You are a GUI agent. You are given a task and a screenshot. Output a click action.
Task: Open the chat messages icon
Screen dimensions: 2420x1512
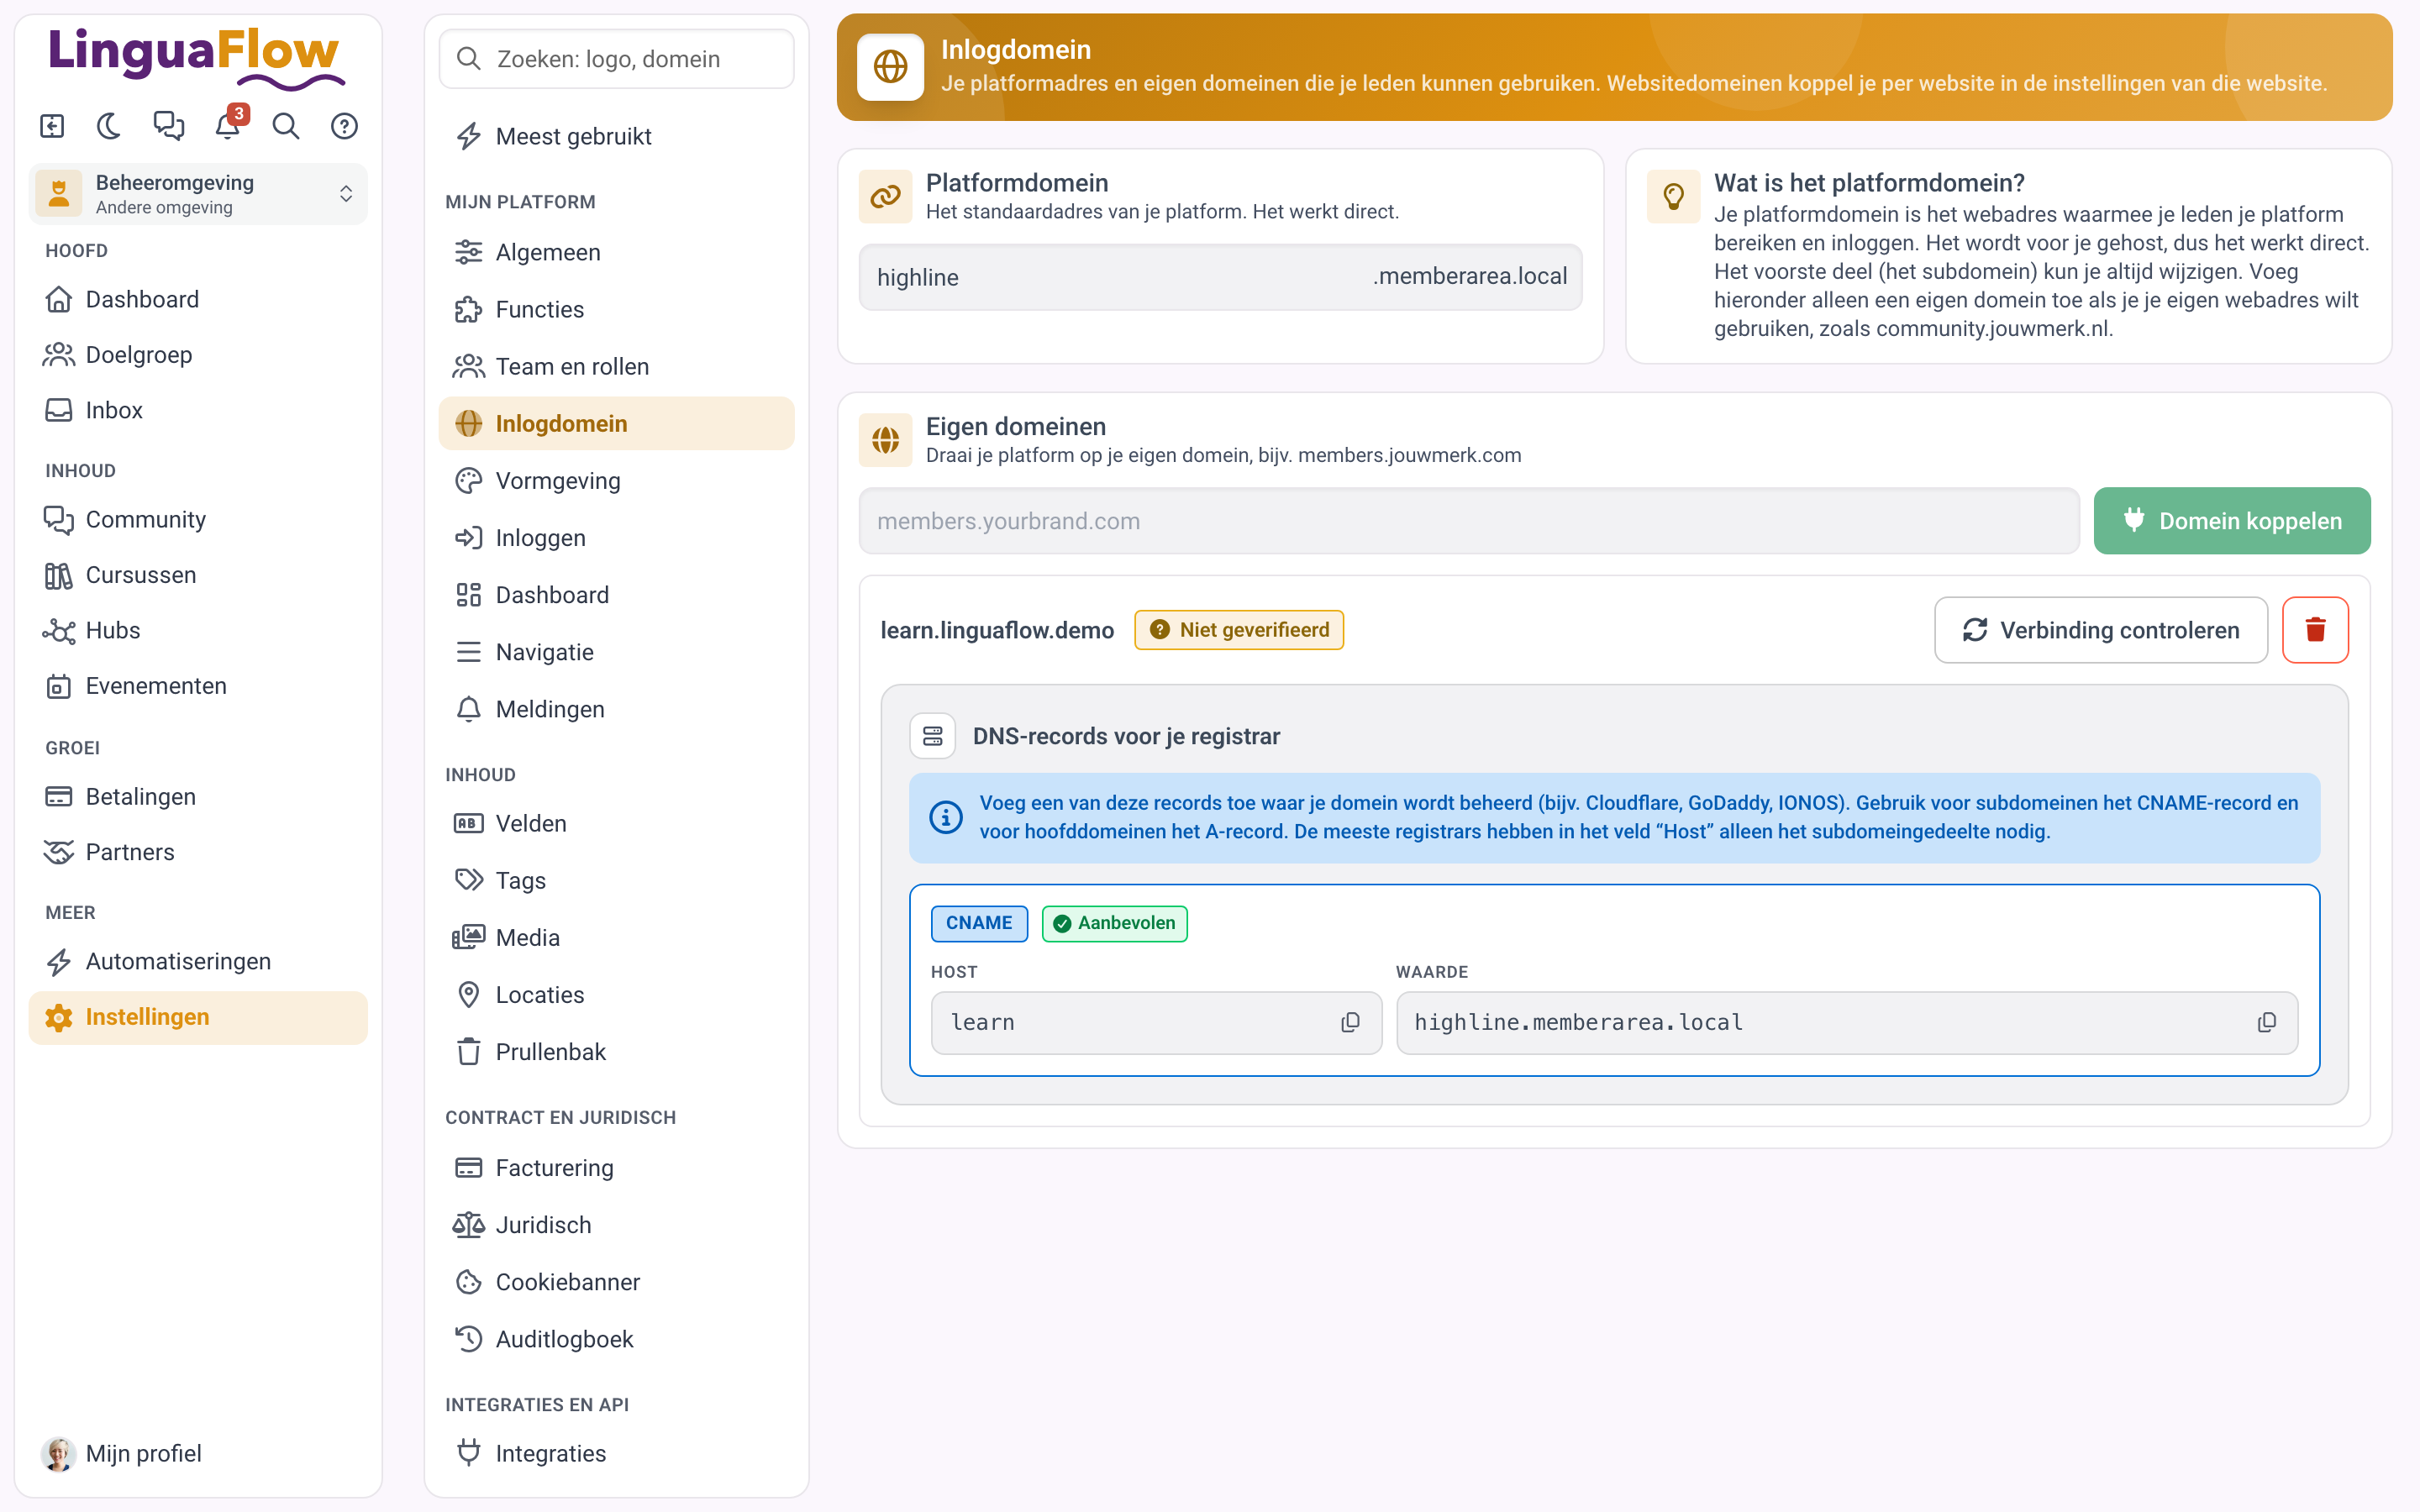point(168,126)
